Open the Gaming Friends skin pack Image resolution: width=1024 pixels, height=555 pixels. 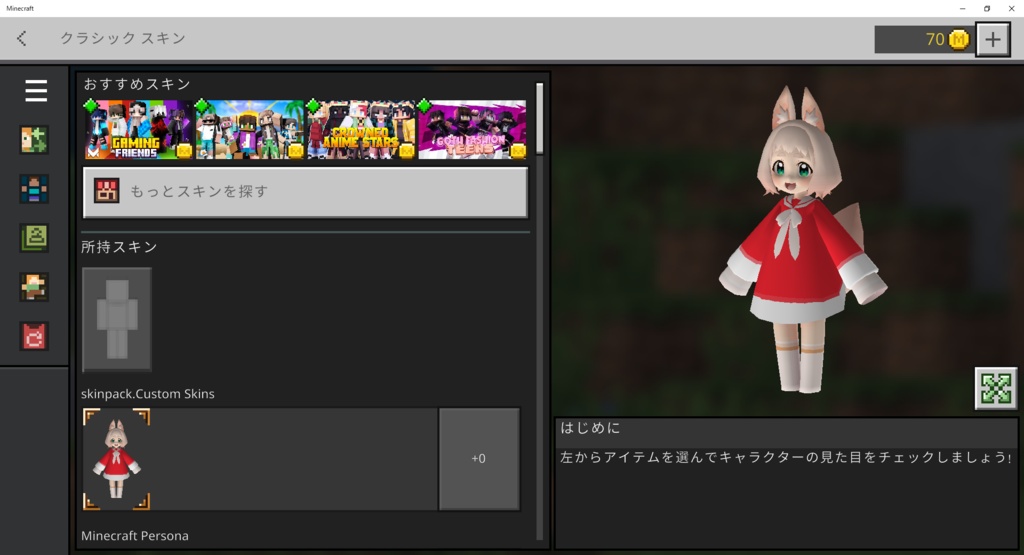(138, 129)
